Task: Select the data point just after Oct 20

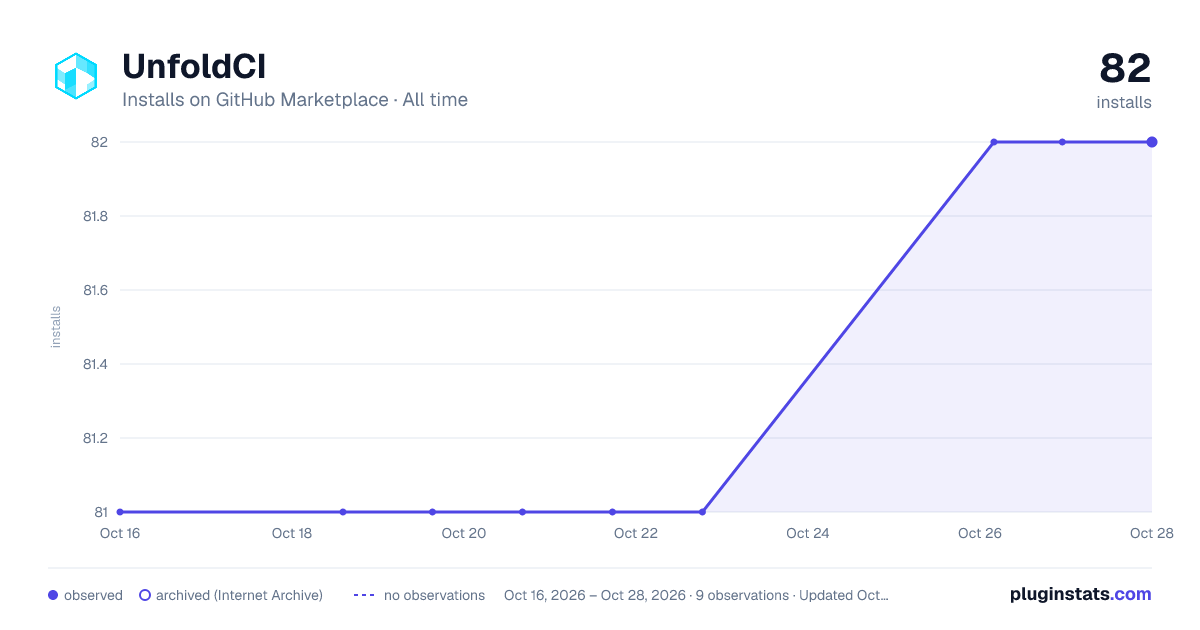Action: (x=522, y=512)
